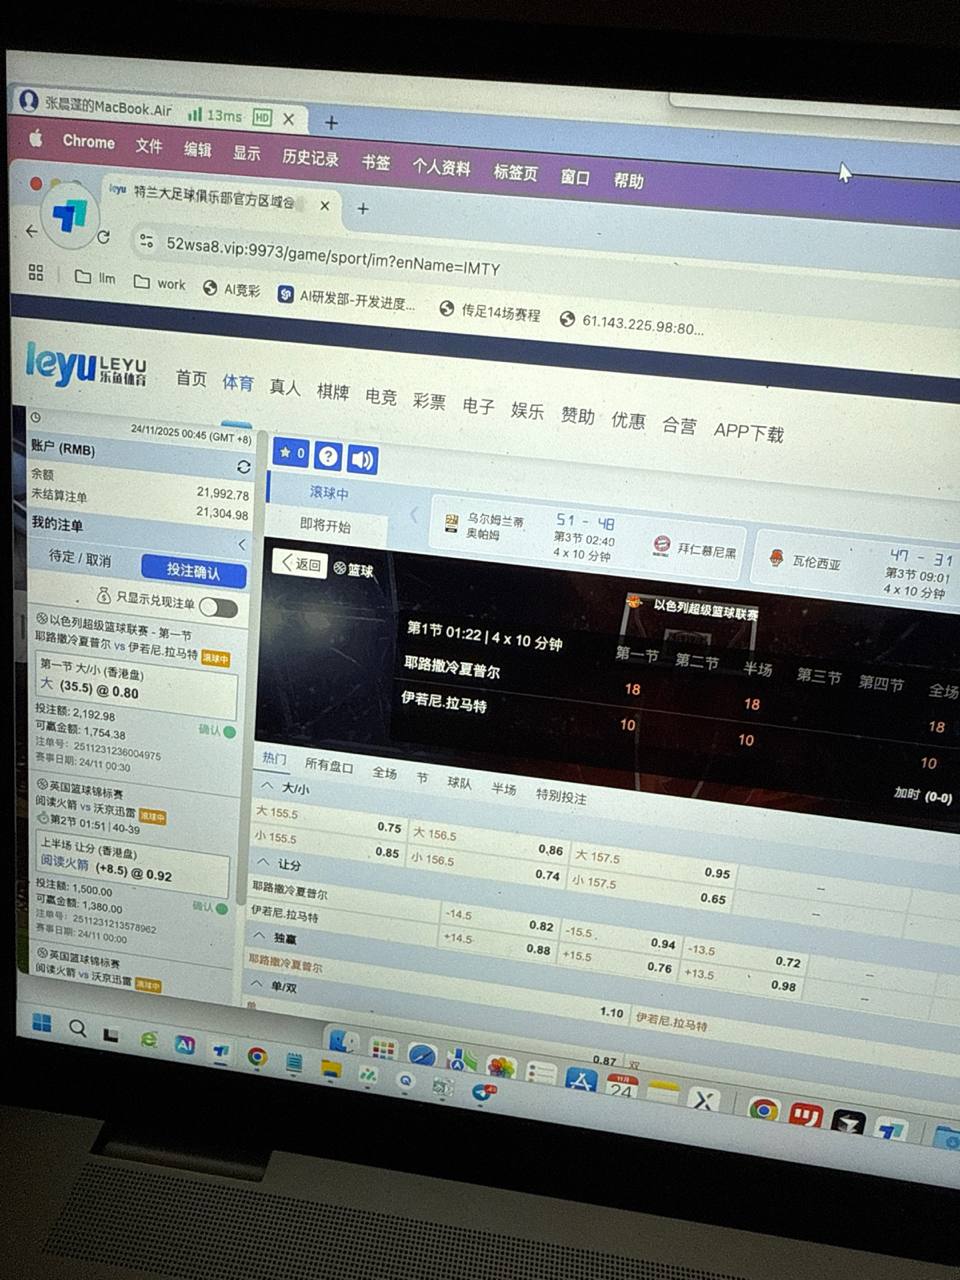Click the 返回 back button

[300, 564]
